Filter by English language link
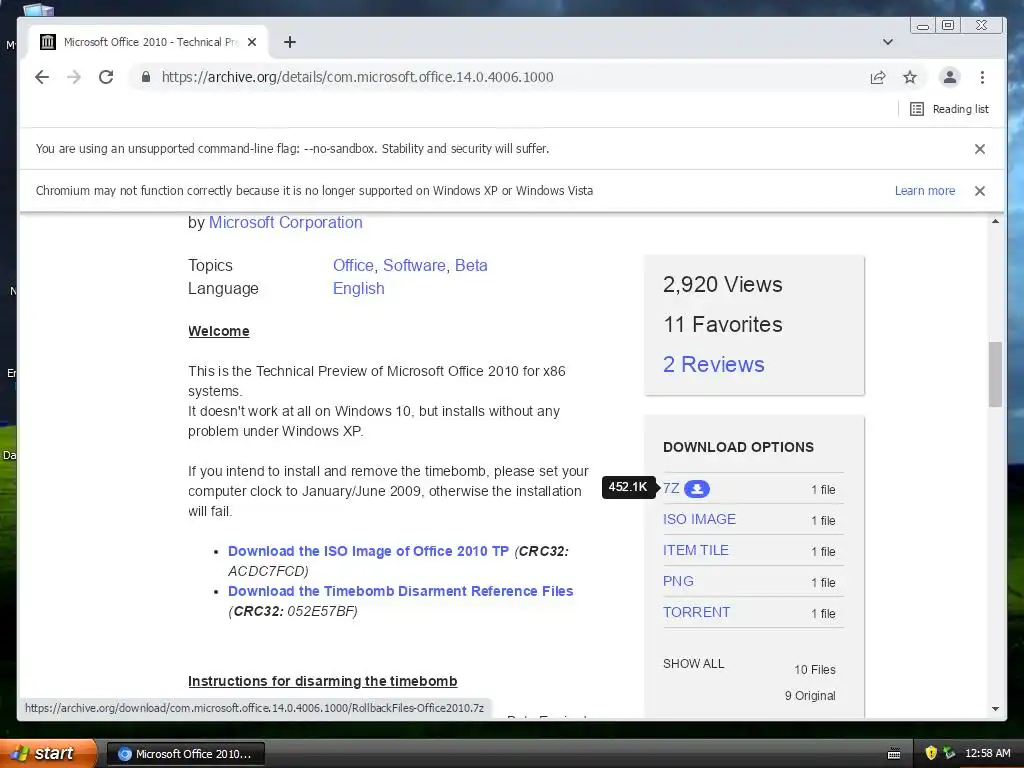Image resolution: width=1024 pixels, height=768 pixels. [359, 288]
